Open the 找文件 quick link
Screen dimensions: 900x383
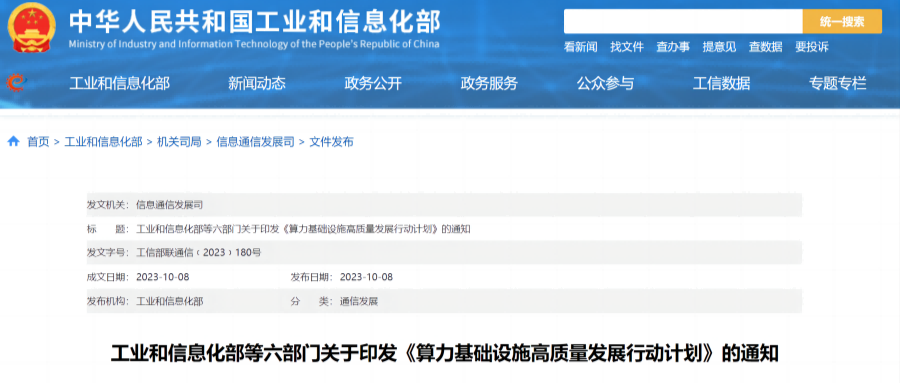click(x=627, y=48)
